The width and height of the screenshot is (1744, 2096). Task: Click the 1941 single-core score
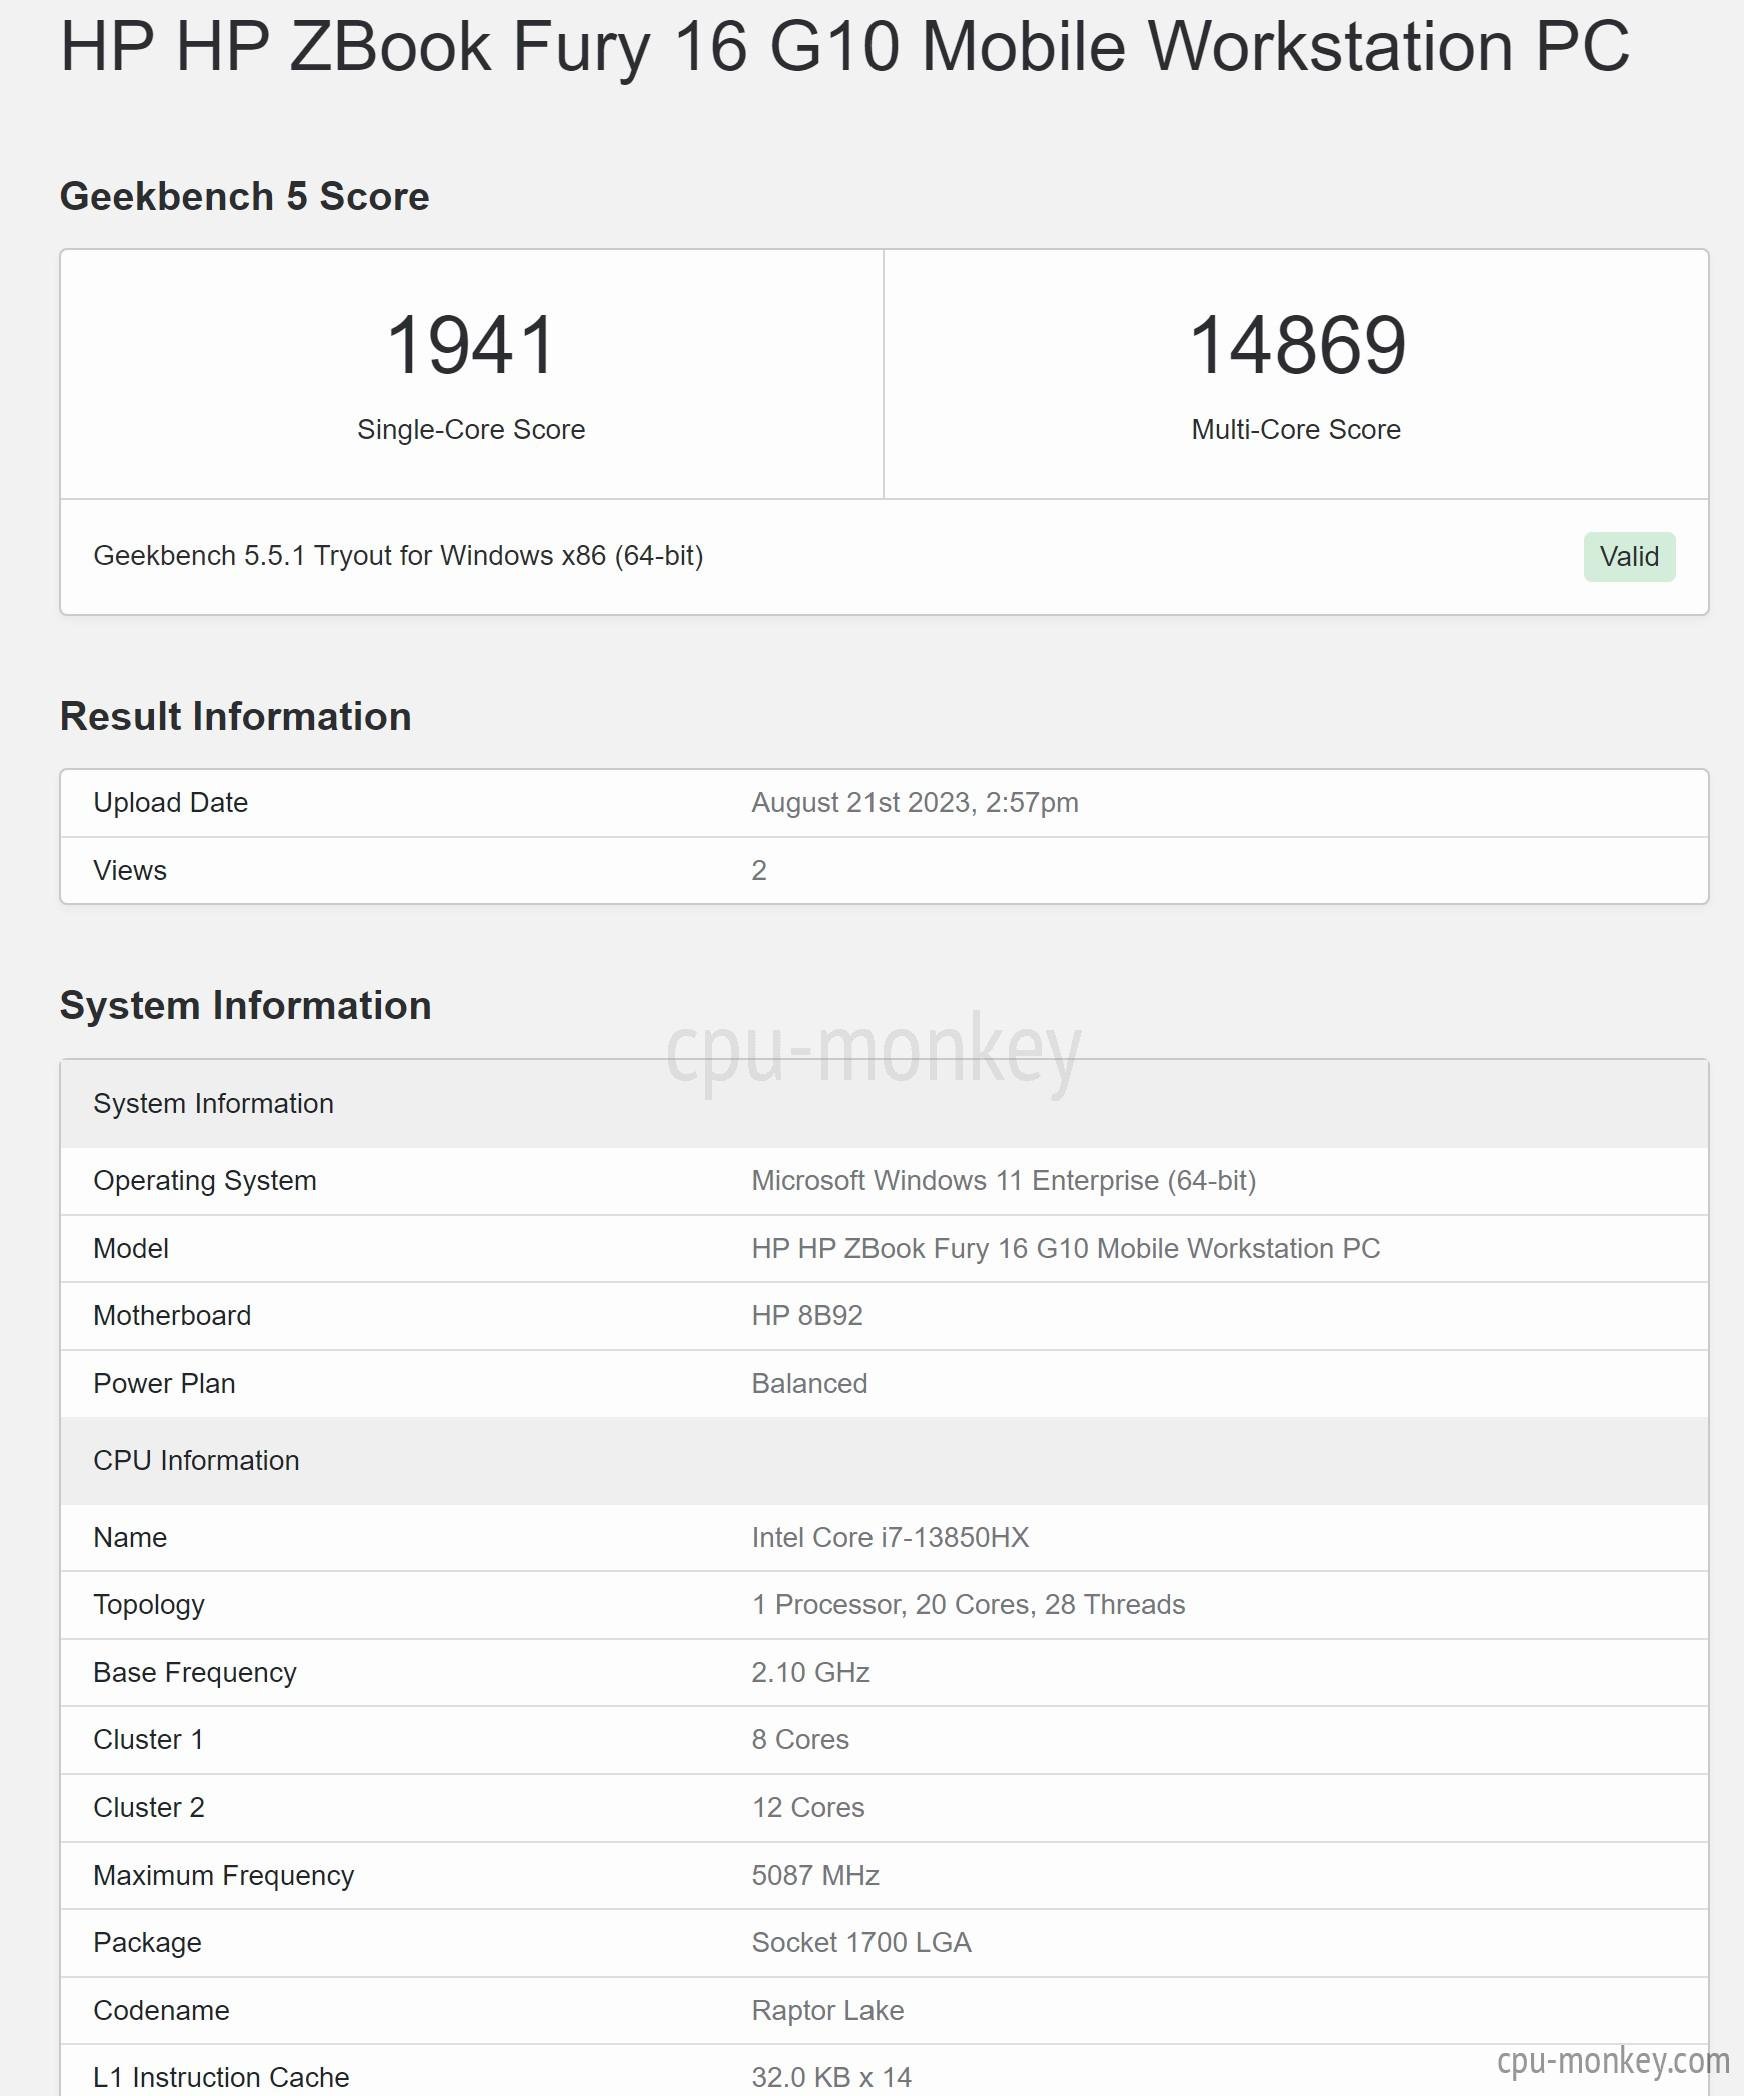coord(471,346)
